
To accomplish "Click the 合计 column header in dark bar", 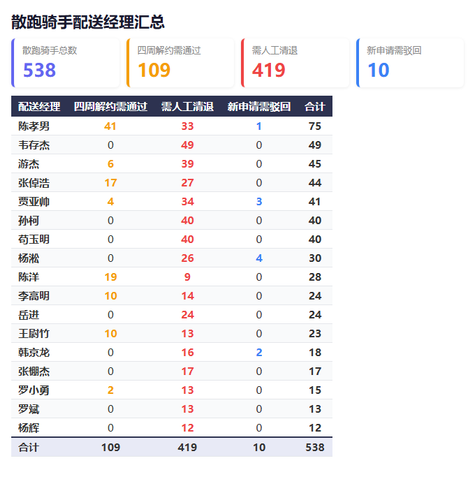I will click(315, 107).
